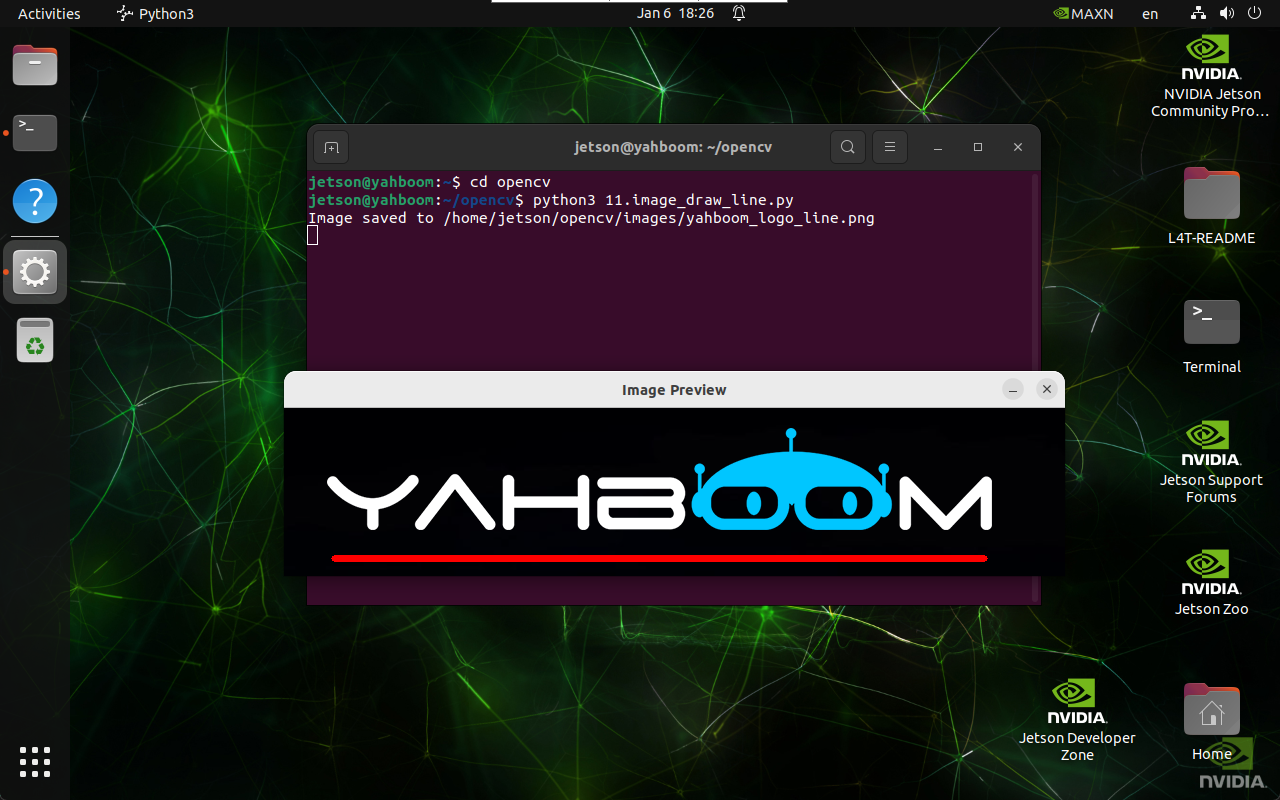This screenshot has height=800, width=1280.
Task: Select the Terminal desktop shortcut
Action: pos(1211,335)
